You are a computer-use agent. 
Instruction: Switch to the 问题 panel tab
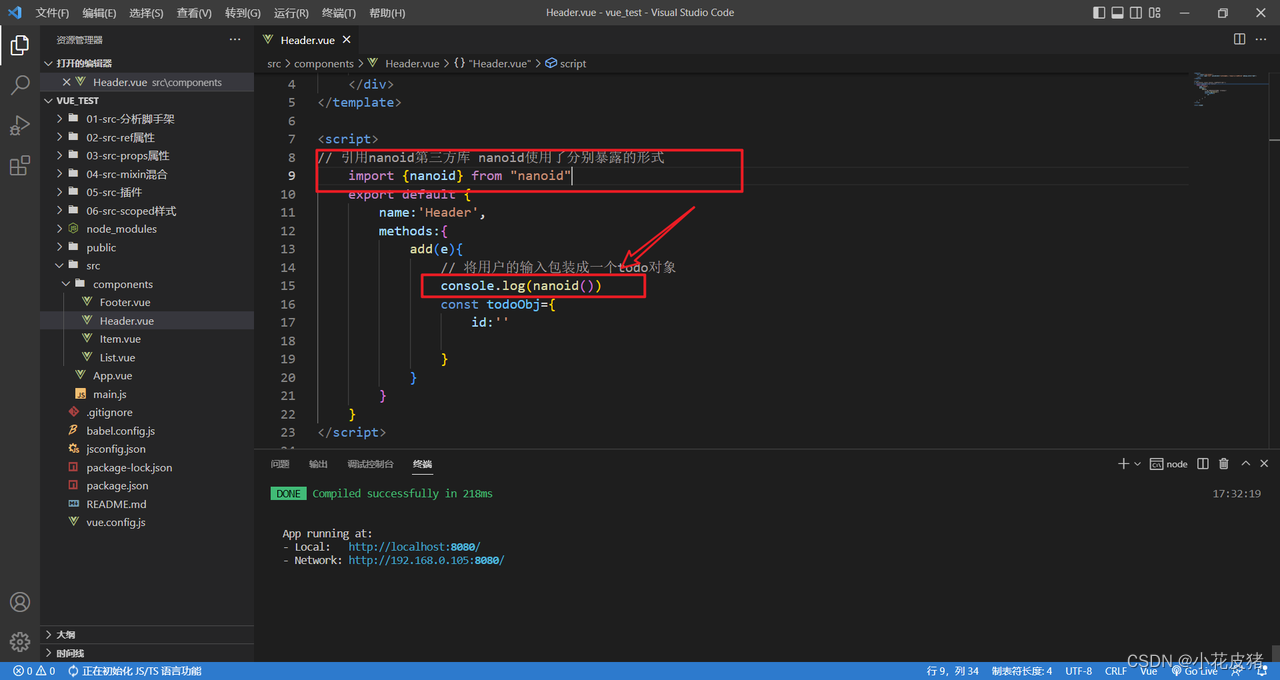coord(280,464)
